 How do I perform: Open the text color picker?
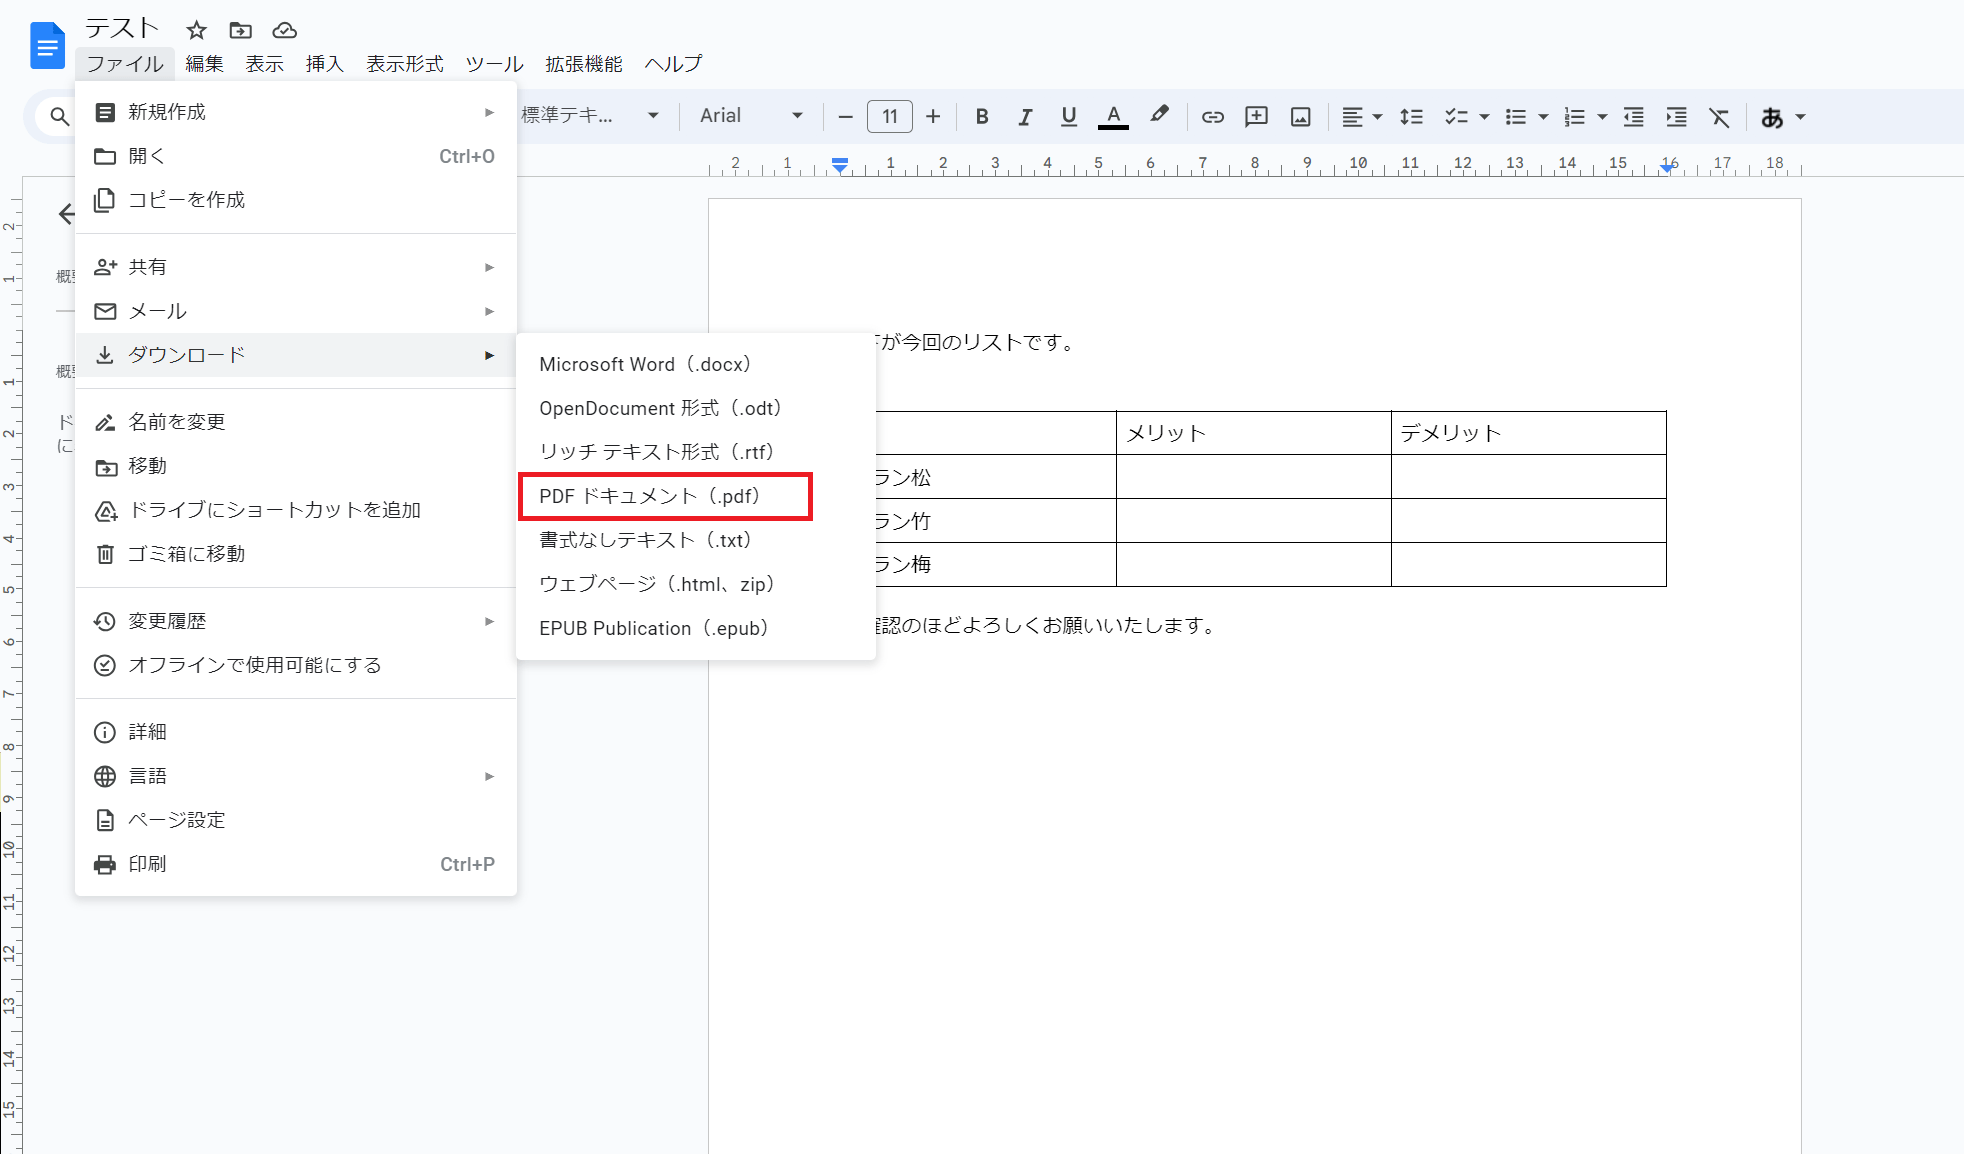1113,117
